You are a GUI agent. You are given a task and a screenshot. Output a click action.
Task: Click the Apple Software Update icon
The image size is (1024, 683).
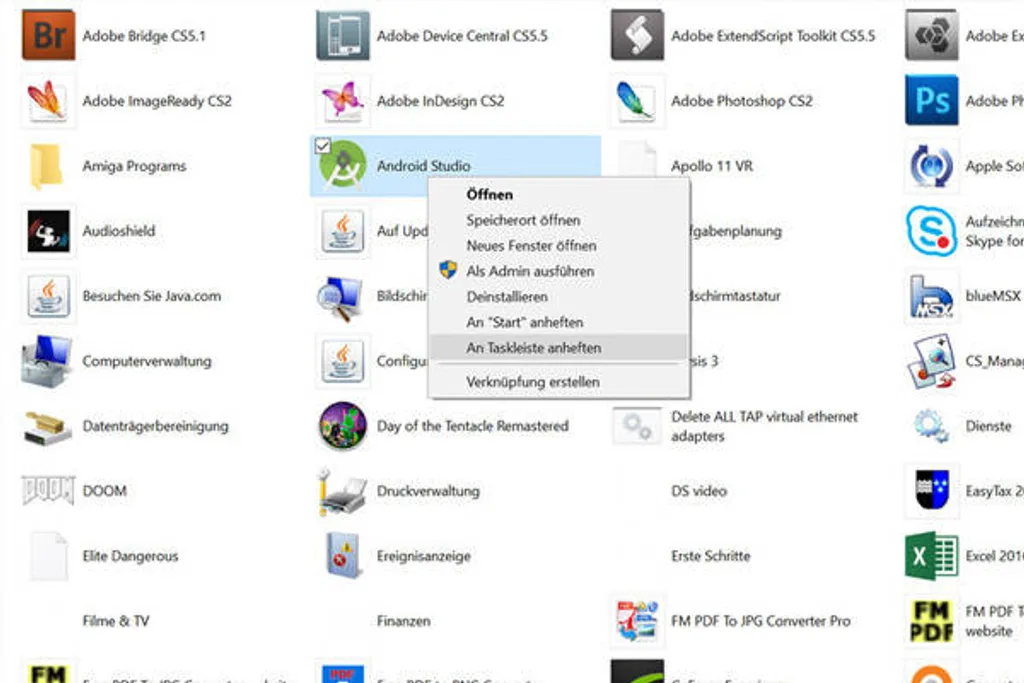932,166
